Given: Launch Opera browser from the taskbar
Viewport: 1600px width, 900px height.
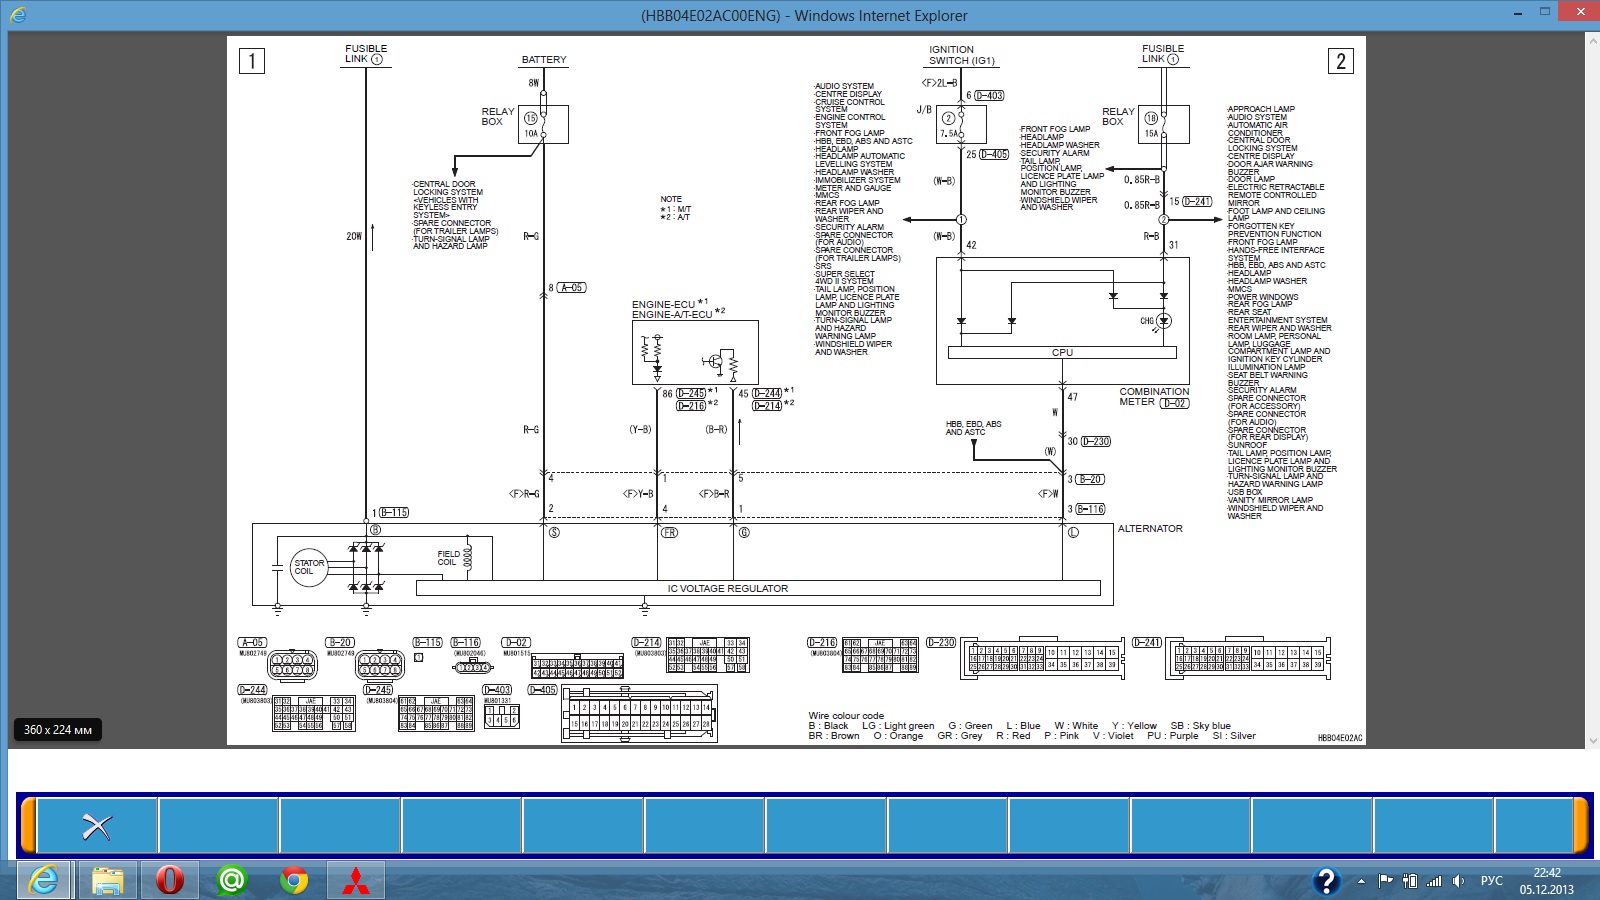Looking at the screenshot, I should coord(170,881).
